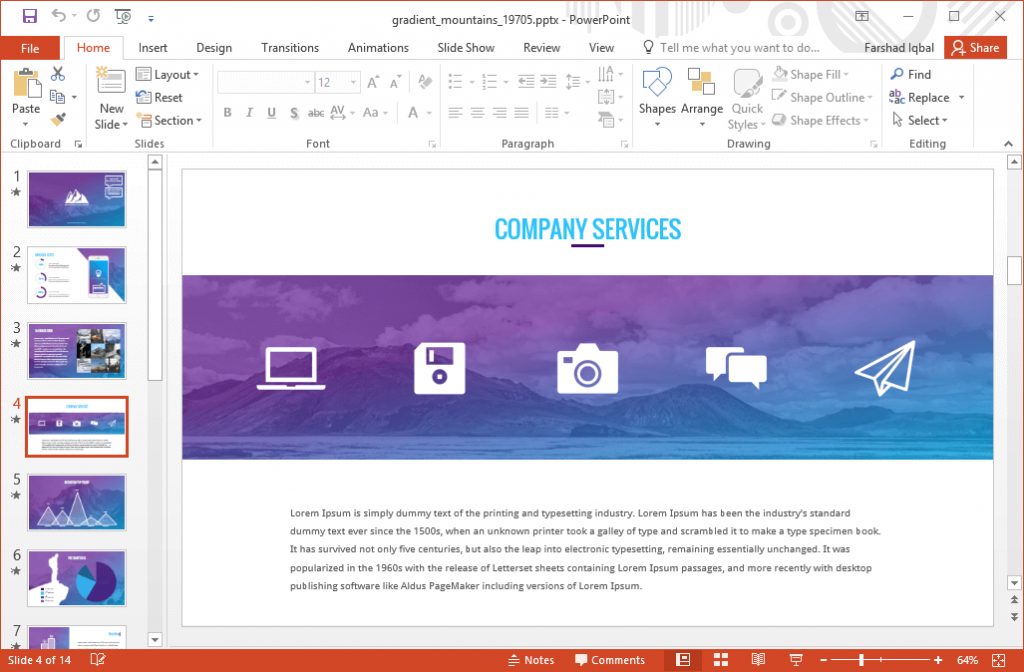The image size is (1024, 672).
Task: Switch to Slide Sorter view in status bar
Action: click(721, 659)
